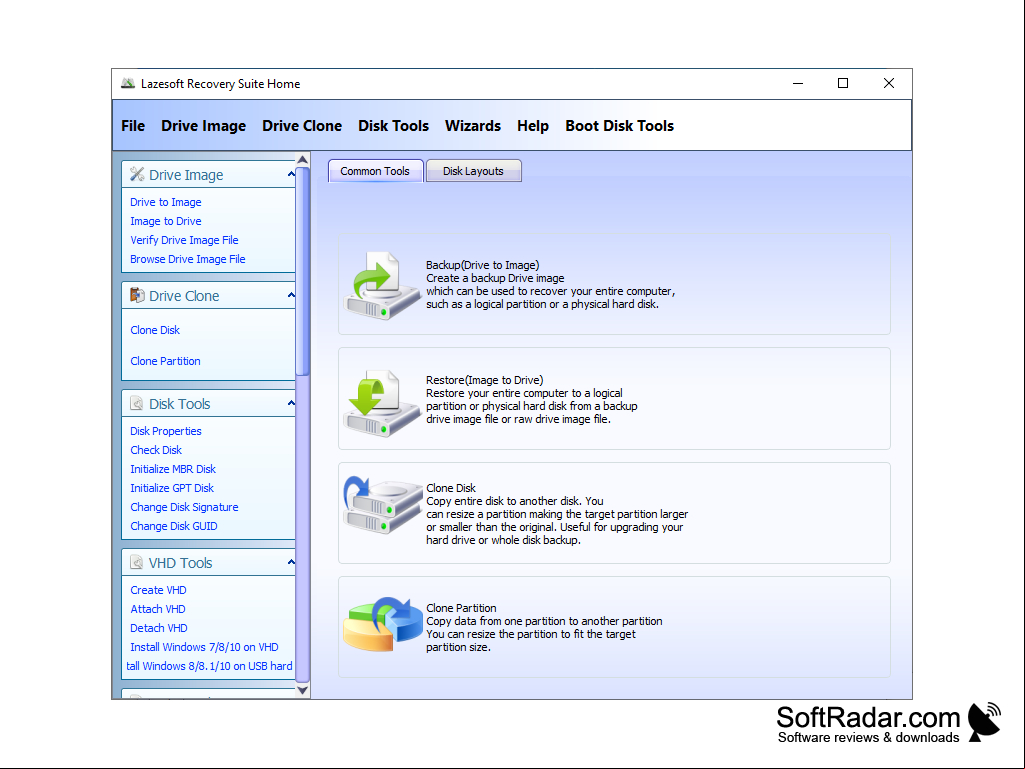Screen dimensions: 1025x769
Task: Click the Restore(Image to Drive) description text
Action: pyautogui.click(x=531, y=400)
